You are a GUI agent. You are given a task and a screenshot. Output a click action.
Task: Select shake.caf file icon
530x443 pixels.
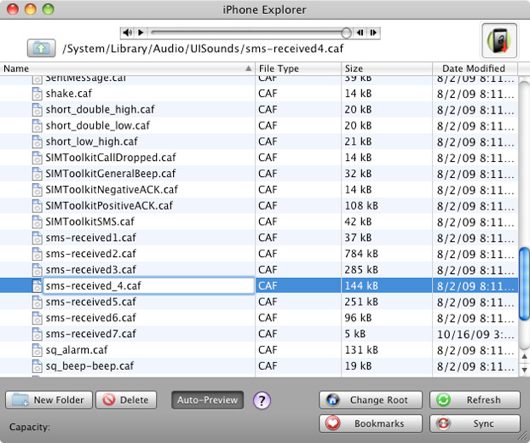[37, 94]
